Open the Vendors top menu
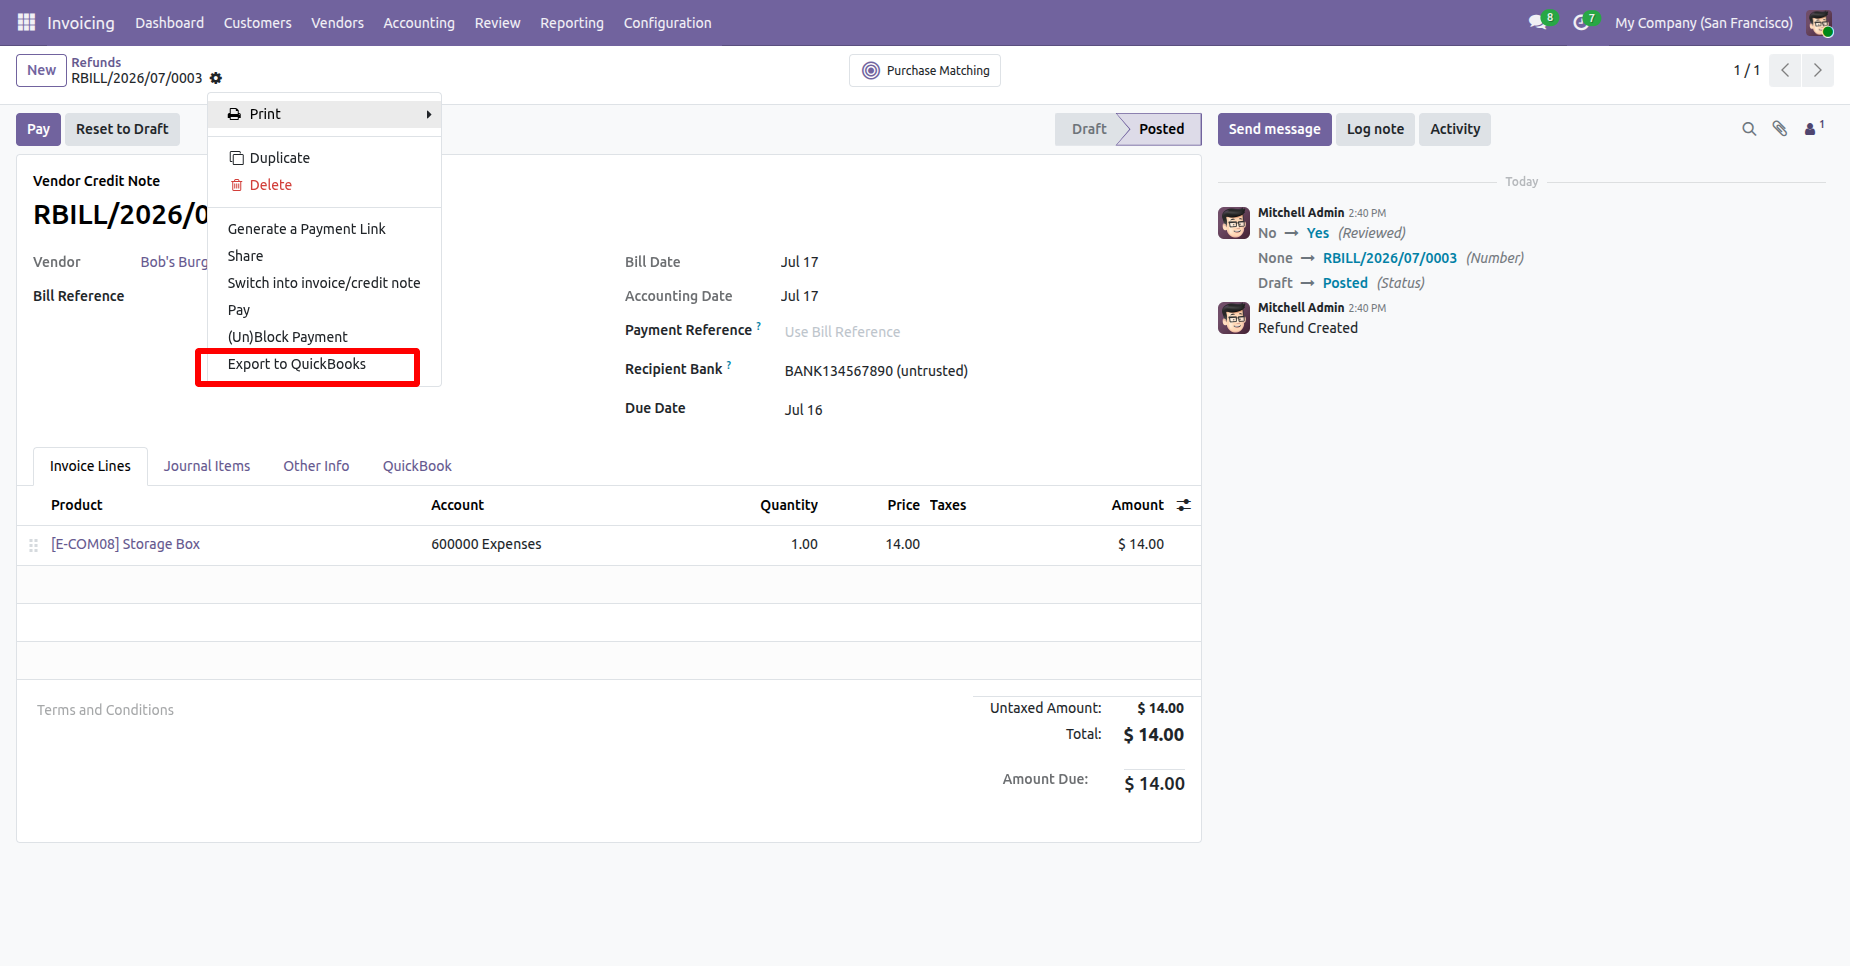Screen dimensions: 1850x966 pyautogui.click(x=337, y=23)
